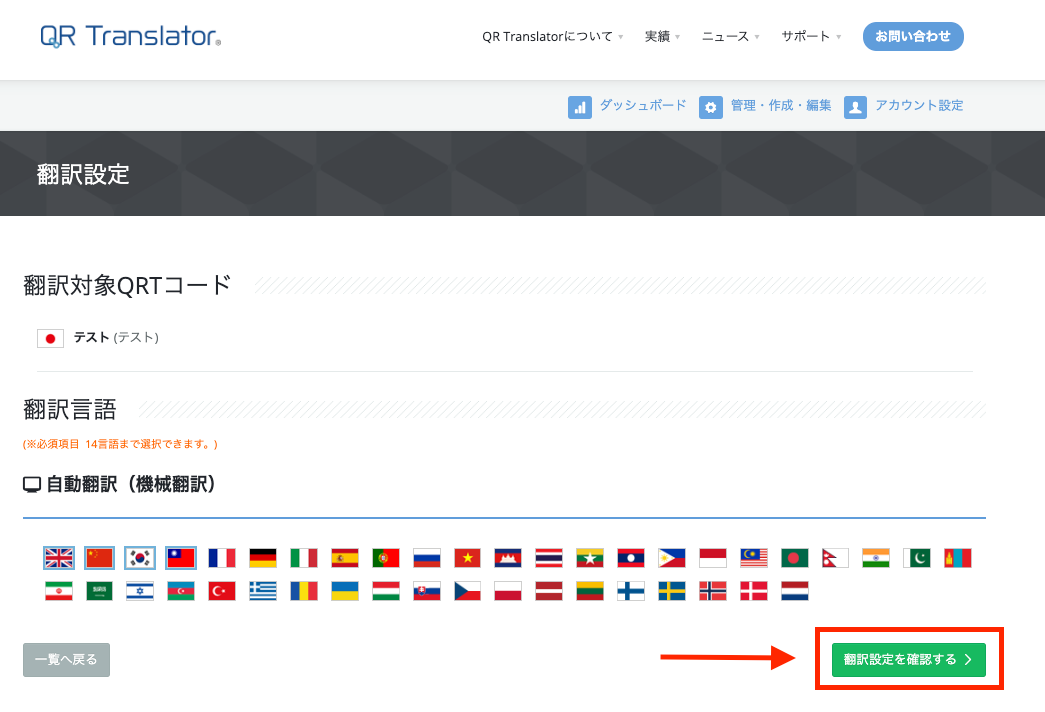Image resolution: width=1045 pixels, height=712 pixels.
Task: Select the Thai flag
Action: click(x=548, y=558)
